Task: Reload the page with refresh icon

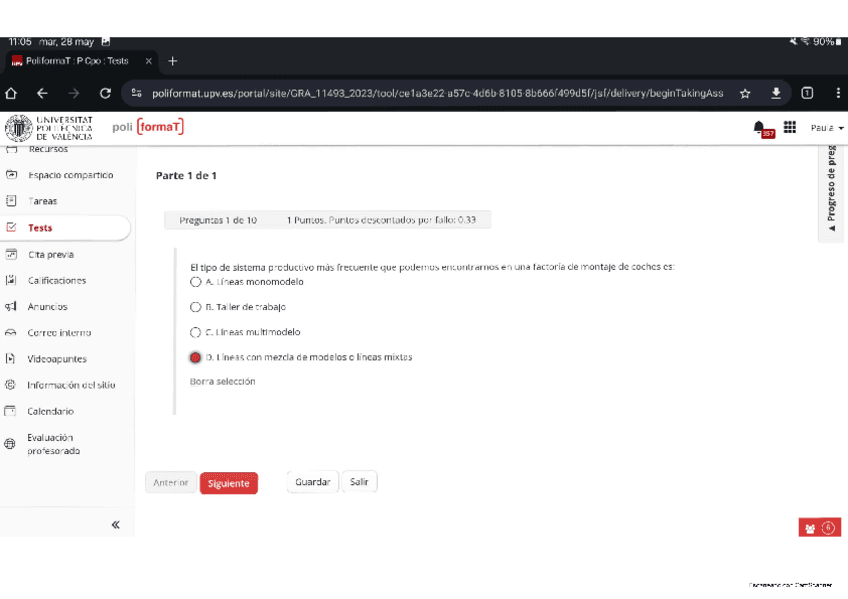Action: point(105,93)
